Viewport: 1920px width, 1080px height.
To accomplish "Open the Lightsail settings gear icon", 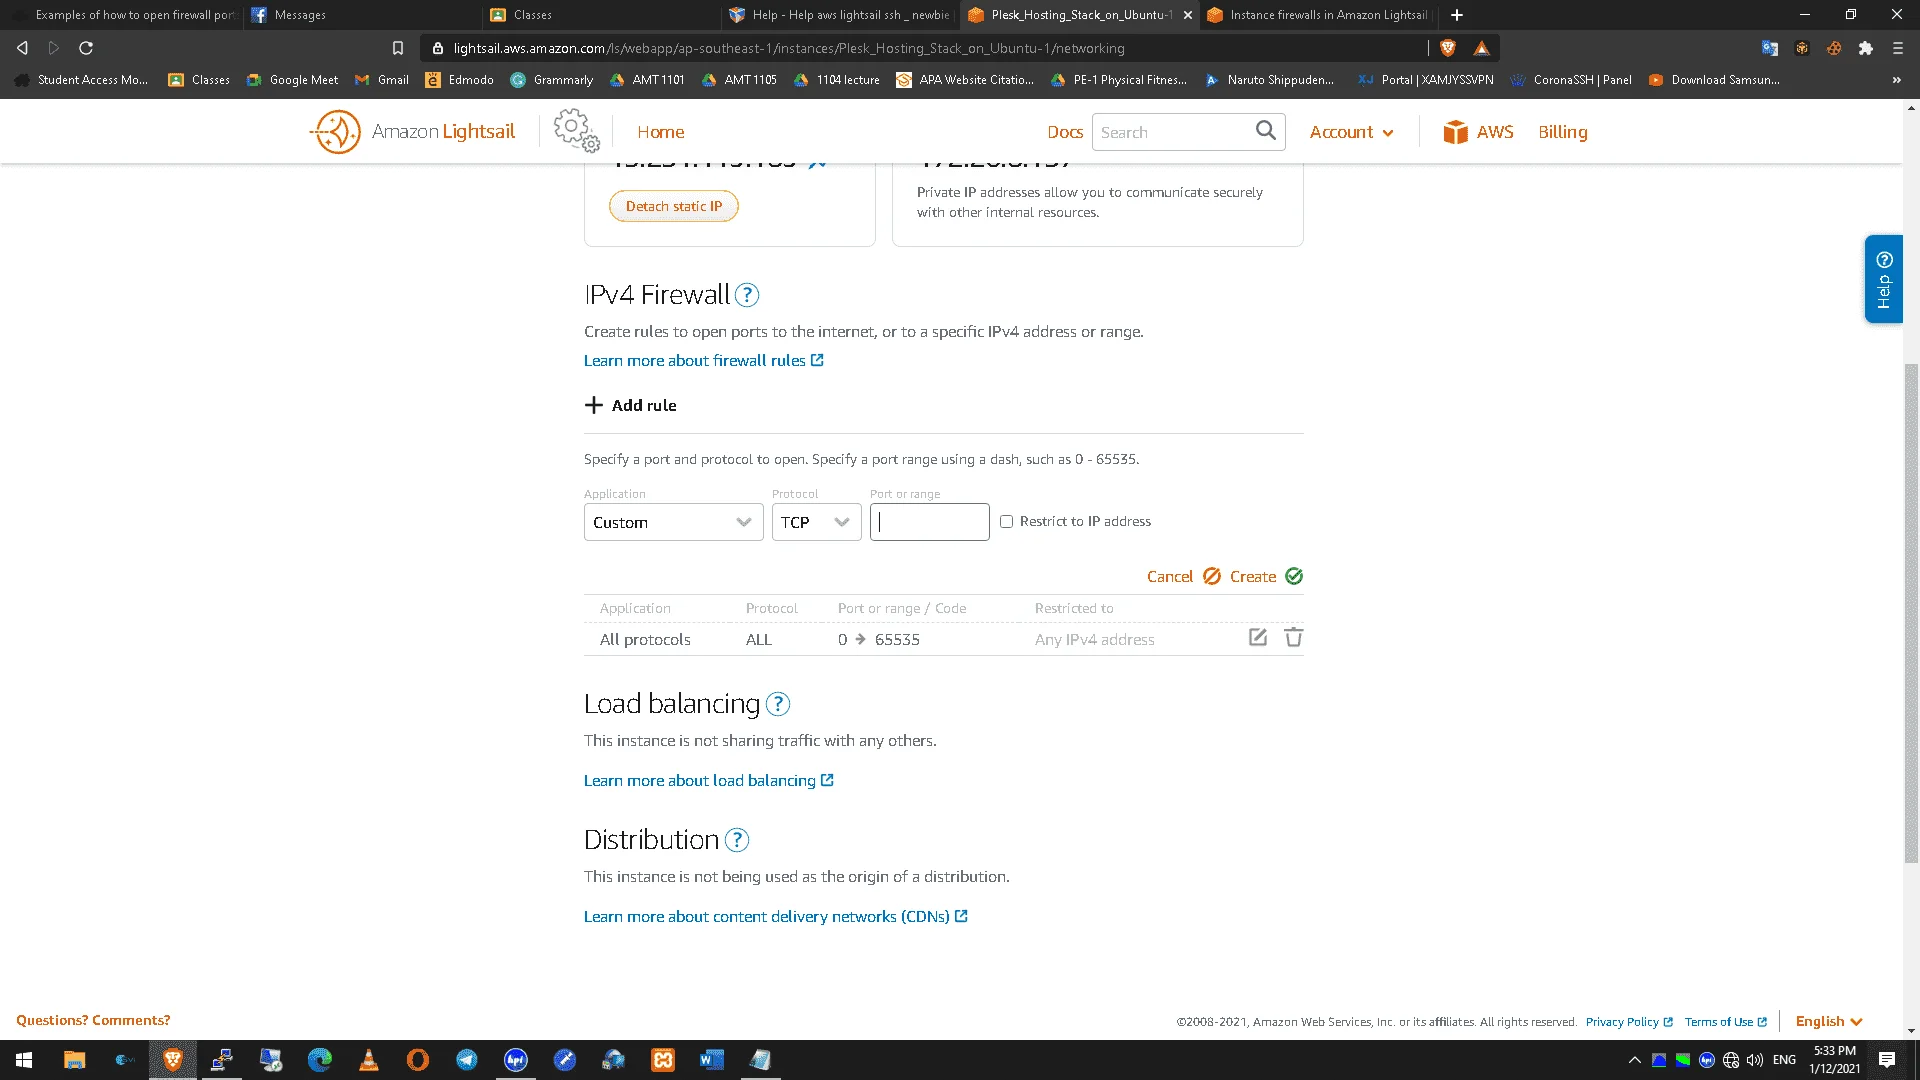I will 576,132.
